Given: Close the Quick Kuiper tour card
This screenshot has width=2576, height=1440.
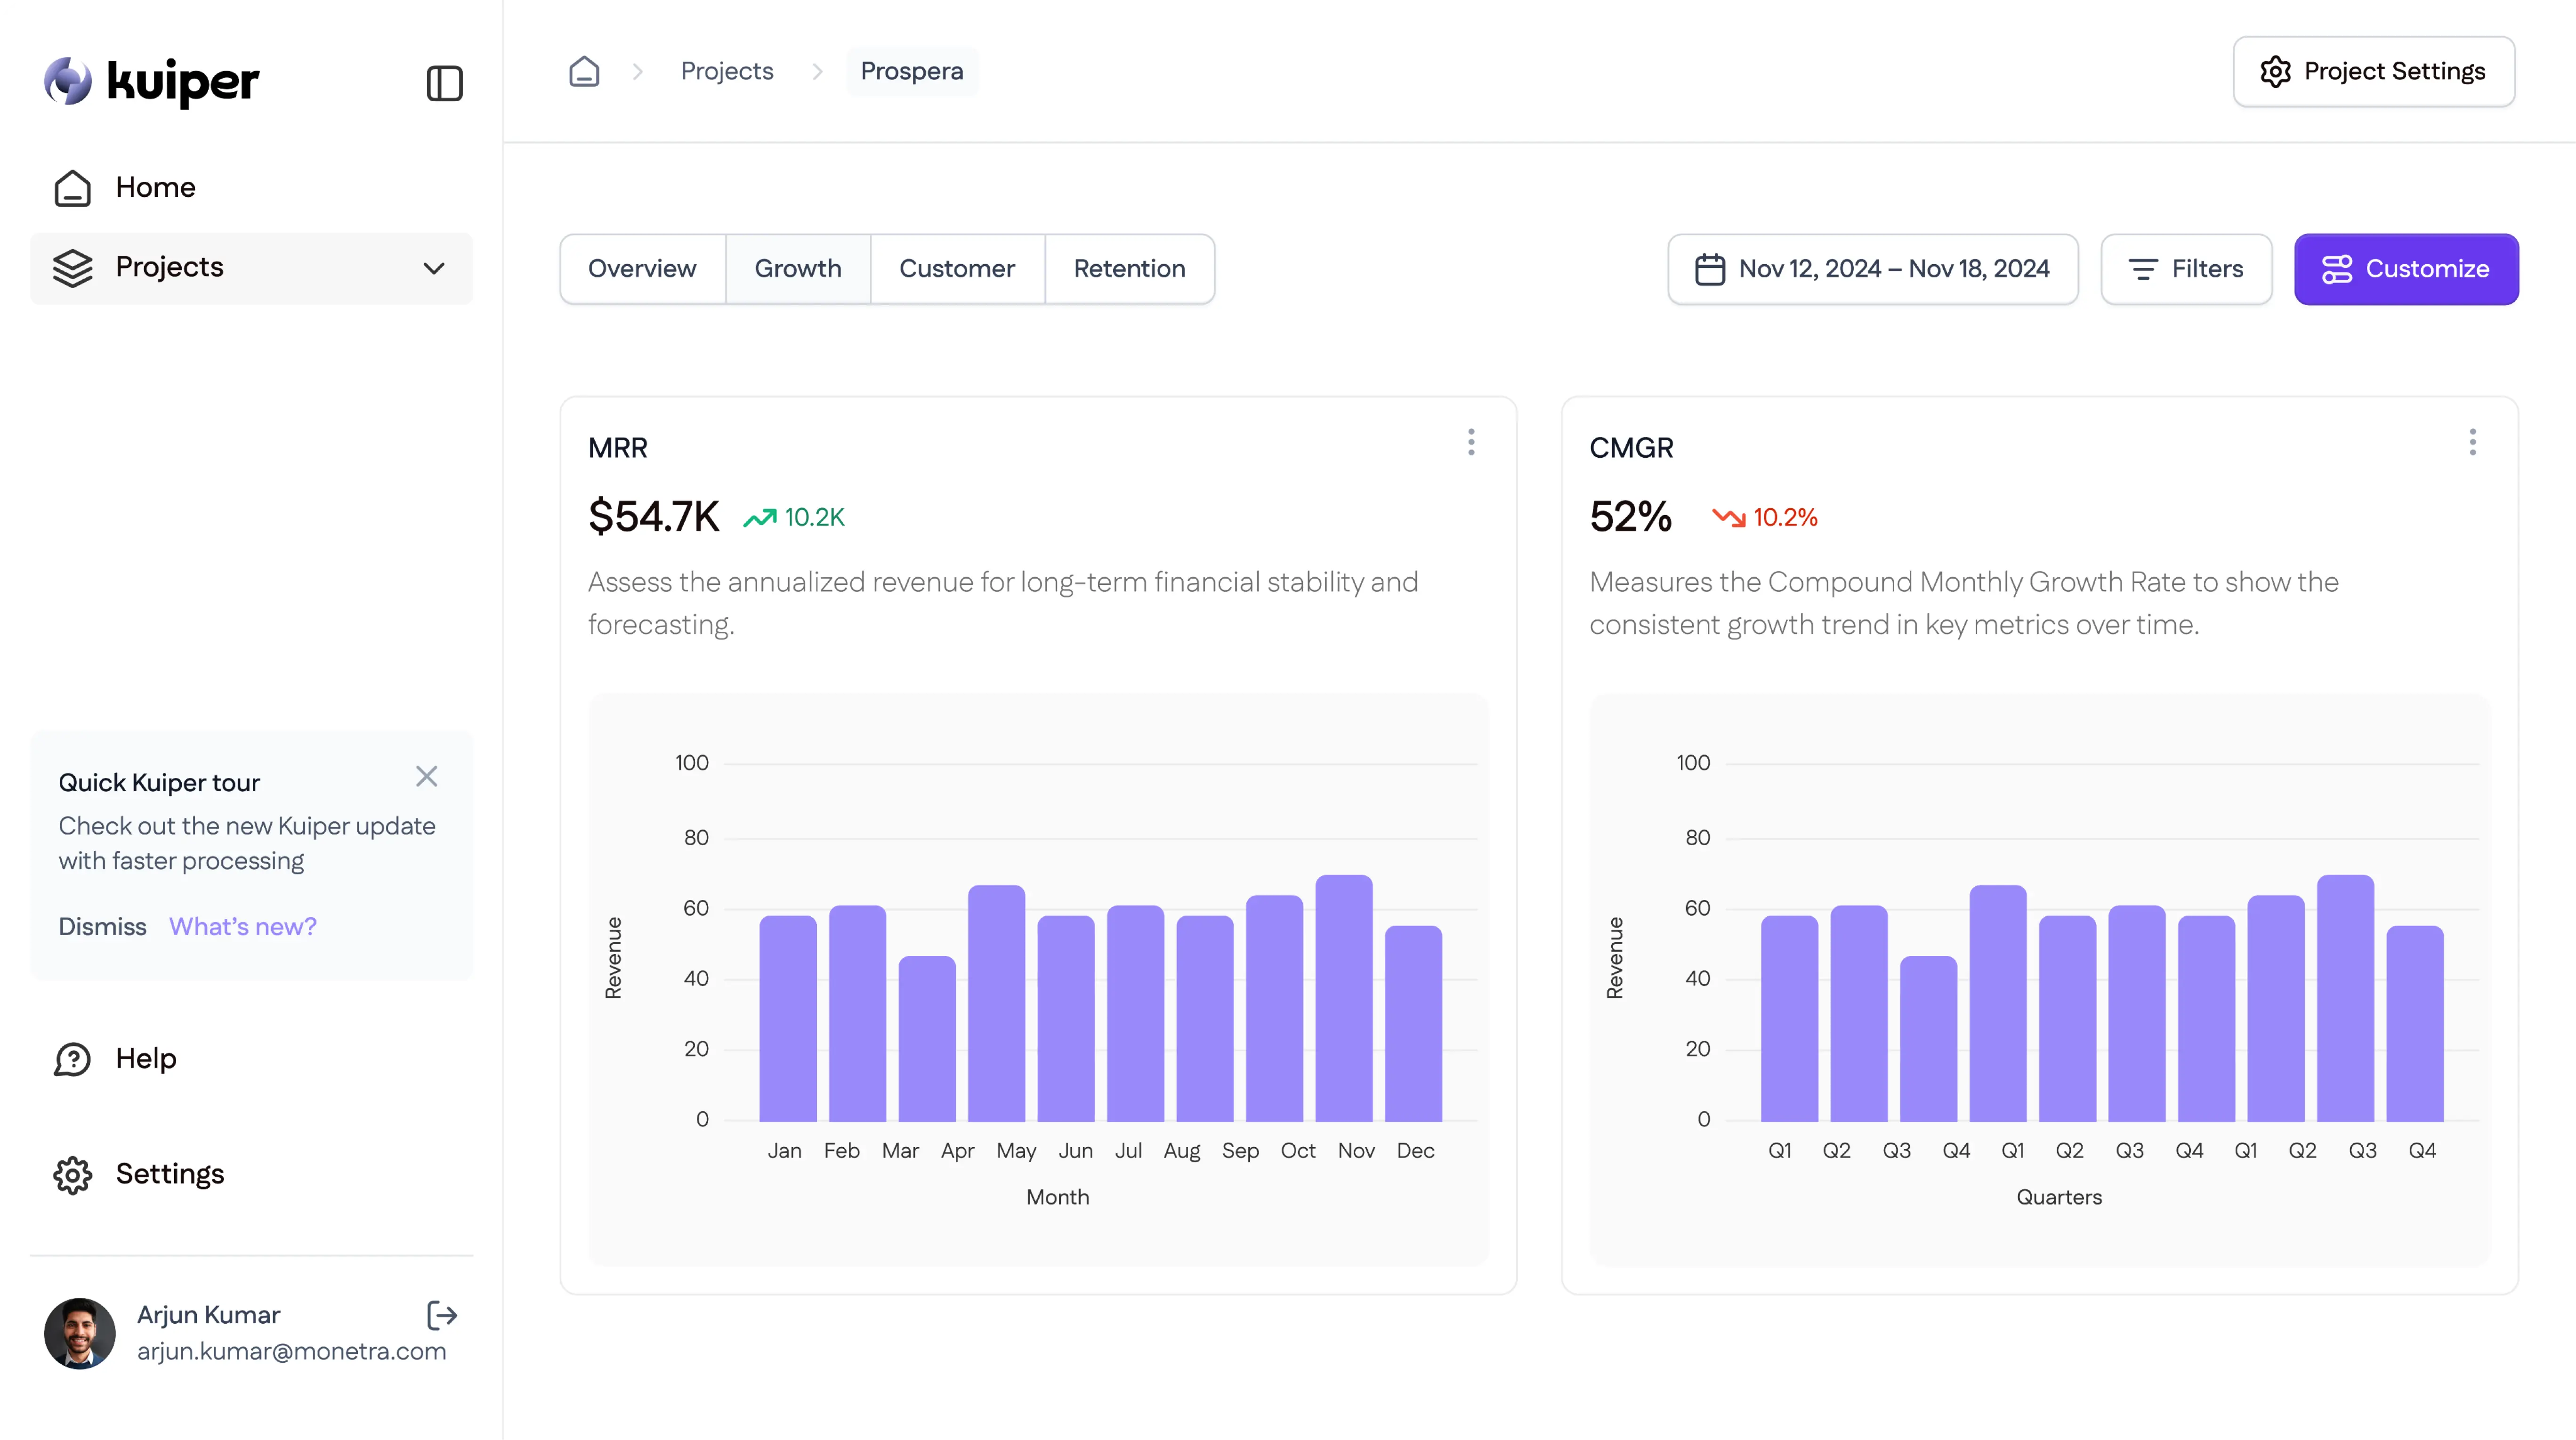Looking at the screenshot, I should pos(427,776).
